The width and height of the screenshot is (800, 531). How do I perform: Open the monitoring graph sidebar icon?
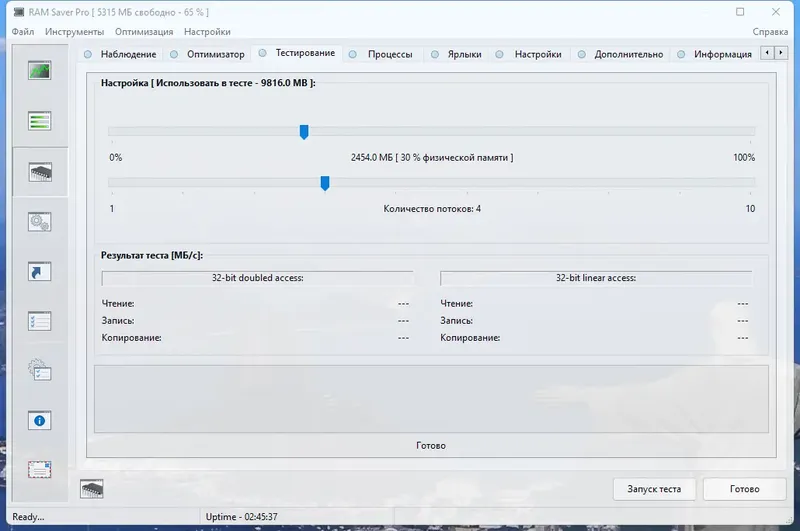(x=40, y=70)
